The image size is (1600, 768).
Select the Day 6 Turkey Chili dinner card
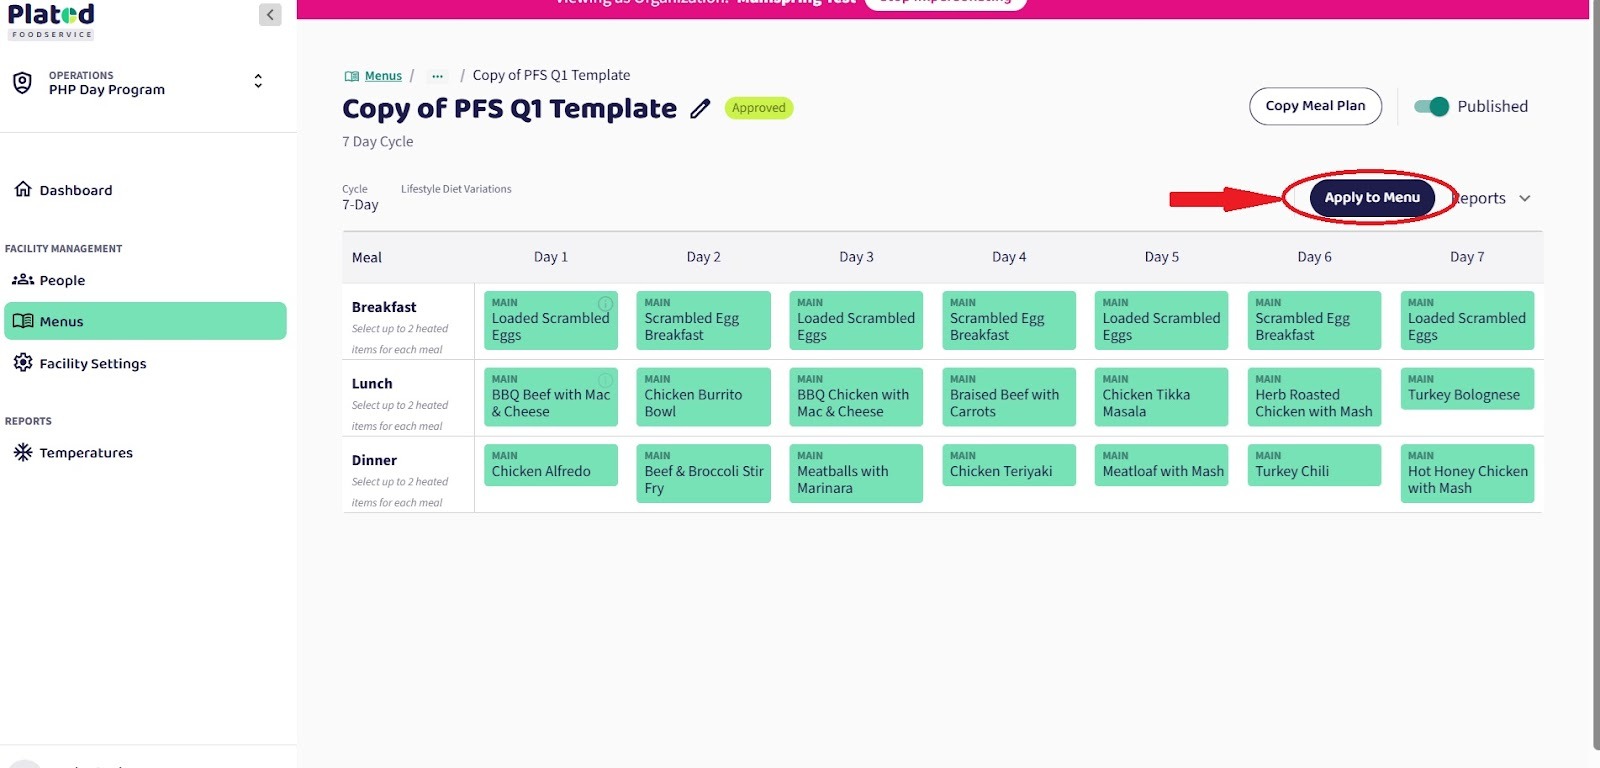point(1314,466)
